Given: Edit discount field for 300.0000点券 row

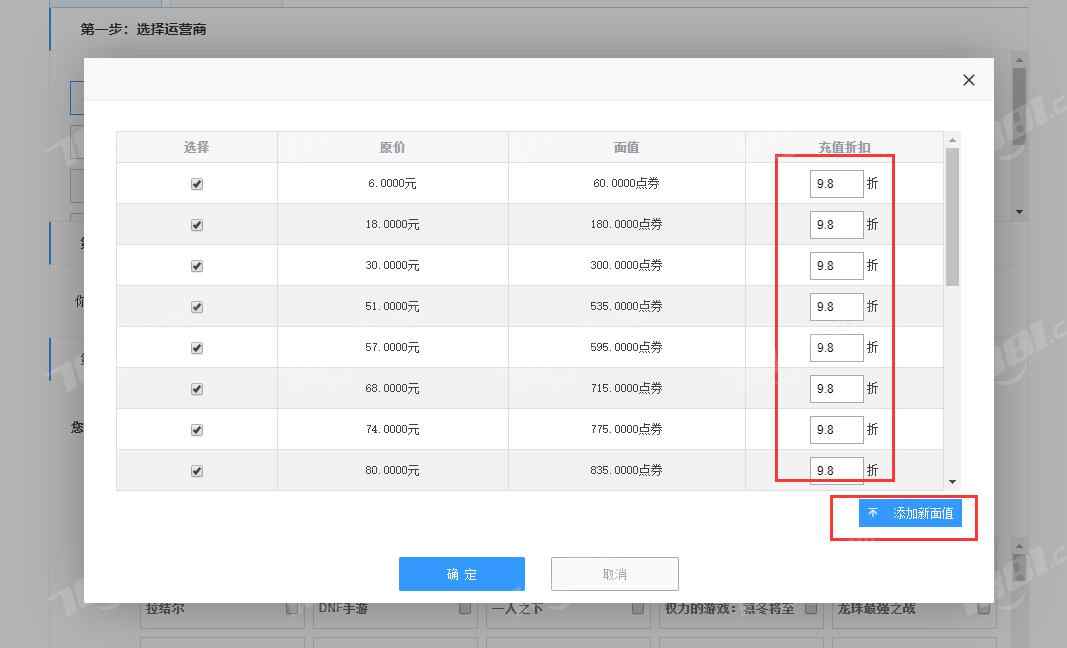Looking at the screenshot, I should [x=836, y=265].
